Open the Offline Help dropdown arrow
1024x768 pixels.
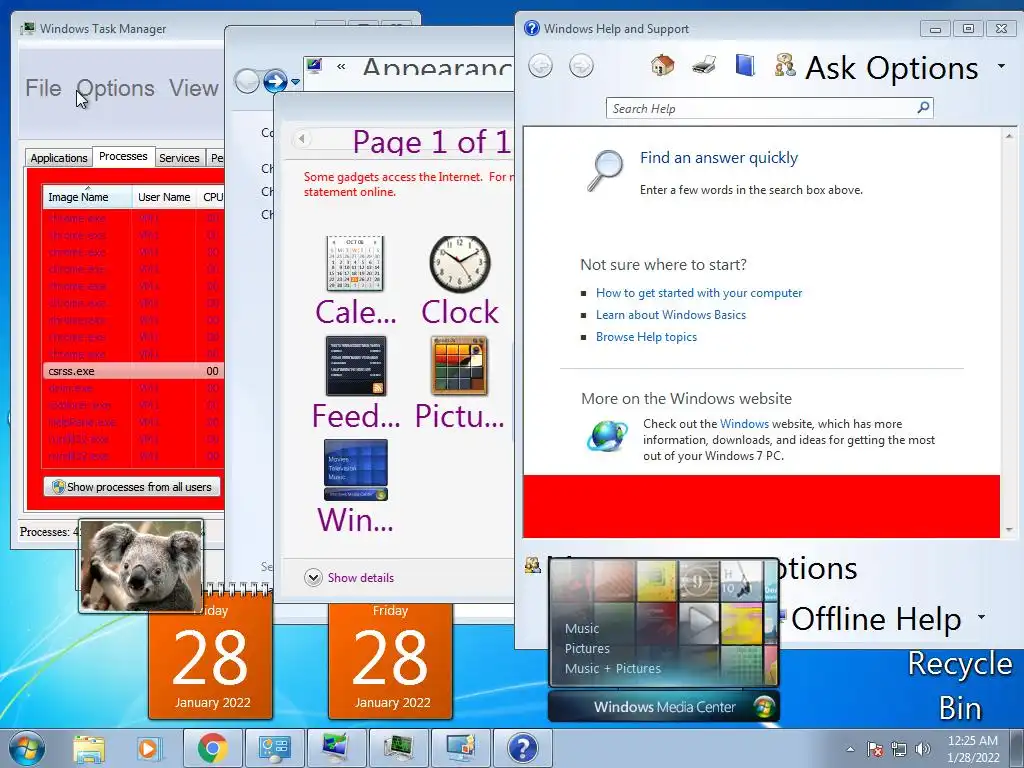pos(981,616)
